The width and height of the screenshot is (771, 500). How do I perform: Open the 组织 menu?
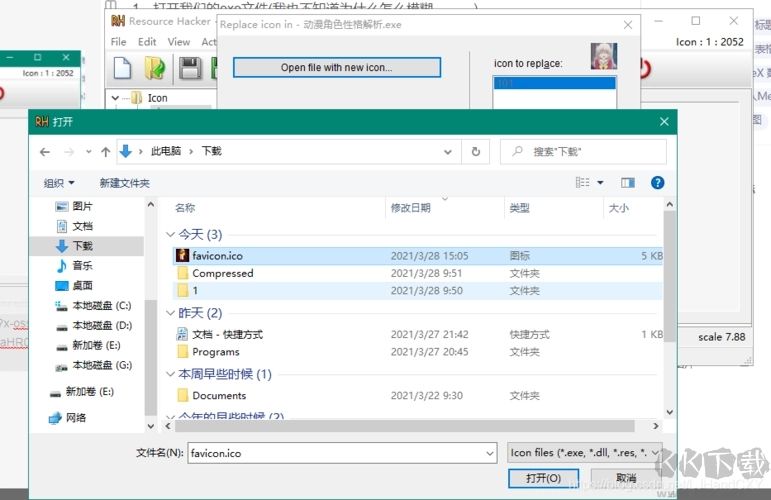[x=59, y=183]
